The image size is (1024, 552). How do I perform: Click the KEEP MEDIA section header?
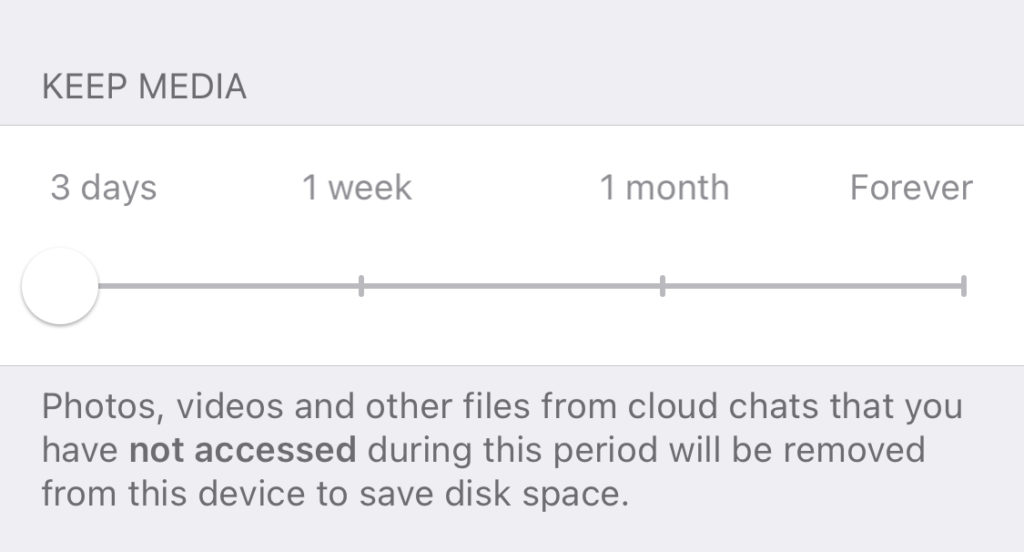[144, 87]
